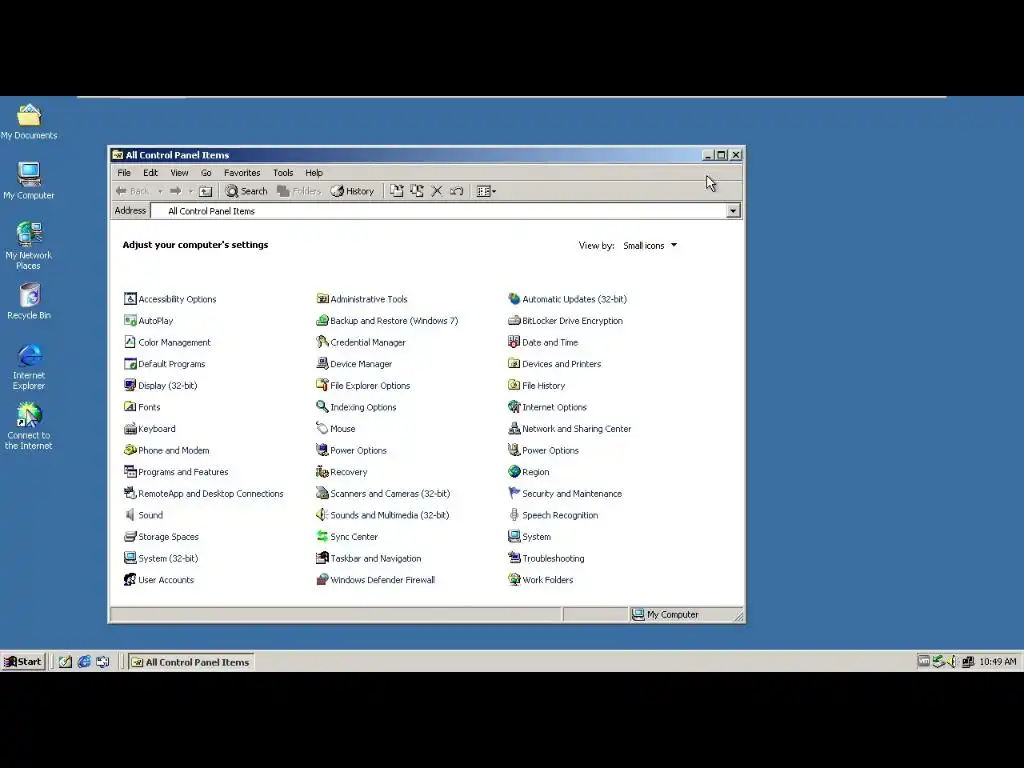Open Accessibility Options icon
Screen dimensions: 1024x768
point(130,298)
